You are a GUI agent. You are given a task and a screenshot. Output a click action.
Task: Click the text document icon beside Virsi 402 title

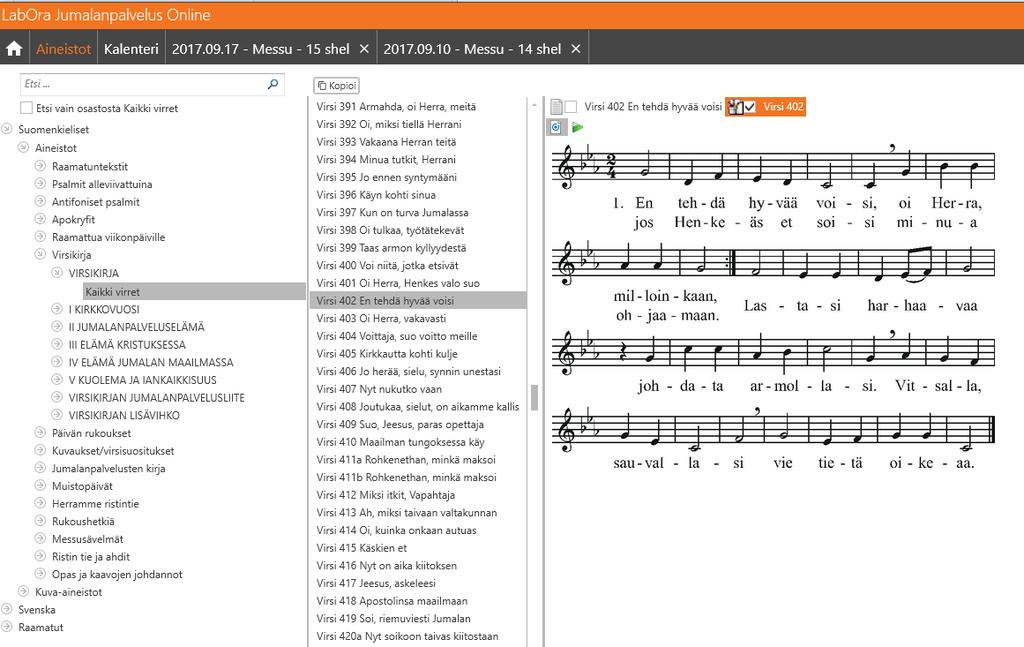[x=556, y=106]
